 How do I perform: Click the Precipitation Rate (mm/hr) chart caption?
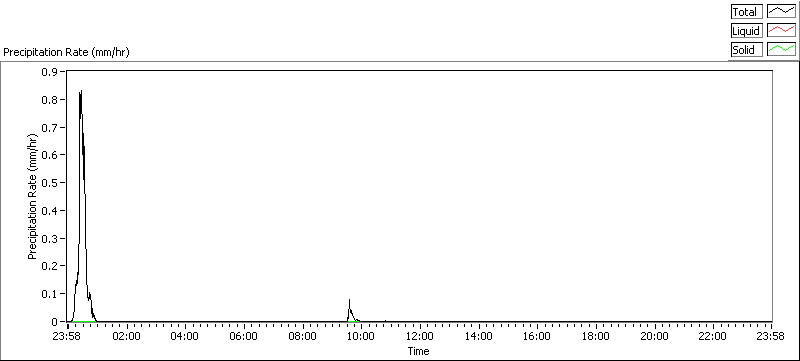pos(67,52)
